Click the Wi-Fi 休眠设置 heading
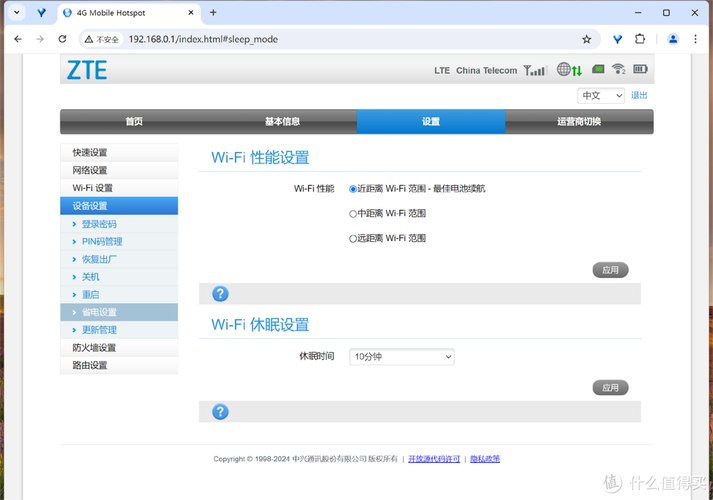 click(260, 325)
